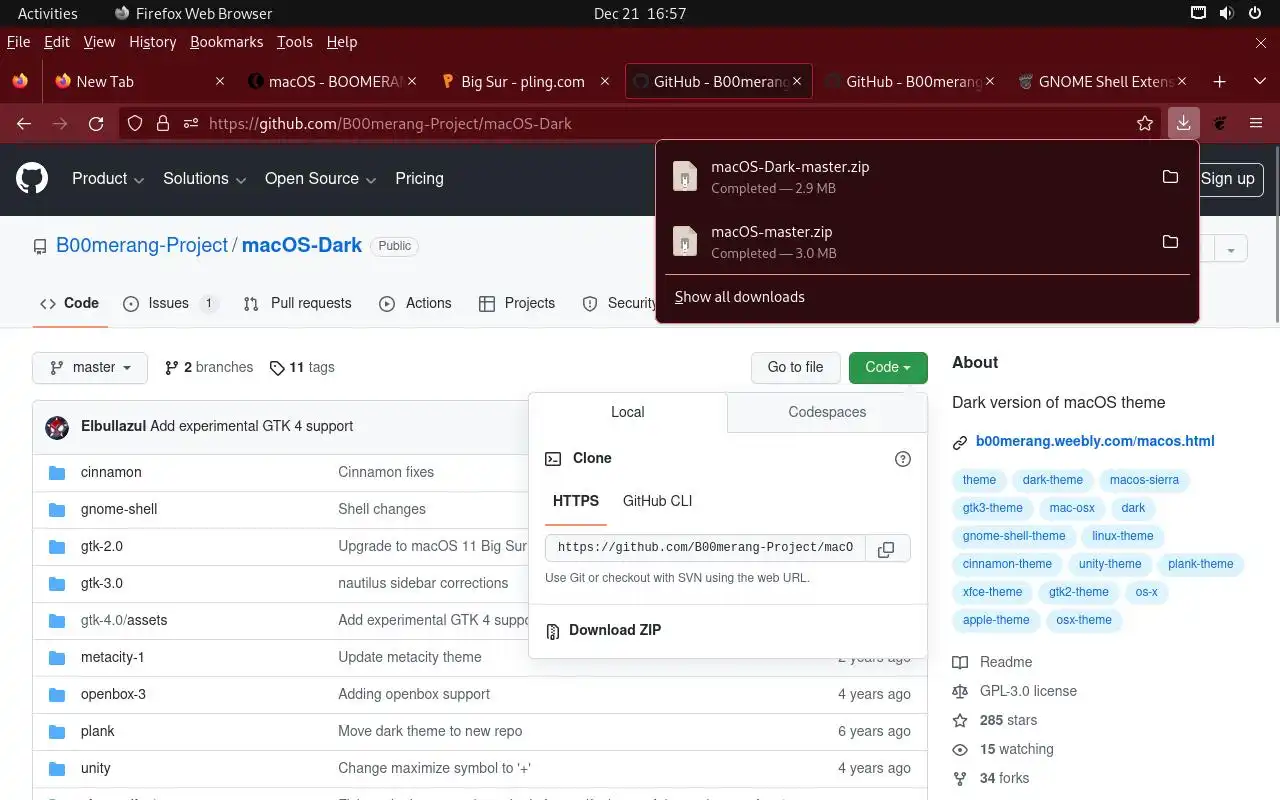
Task: Click the Firefox address bar URL
Action: pos(390,123)
